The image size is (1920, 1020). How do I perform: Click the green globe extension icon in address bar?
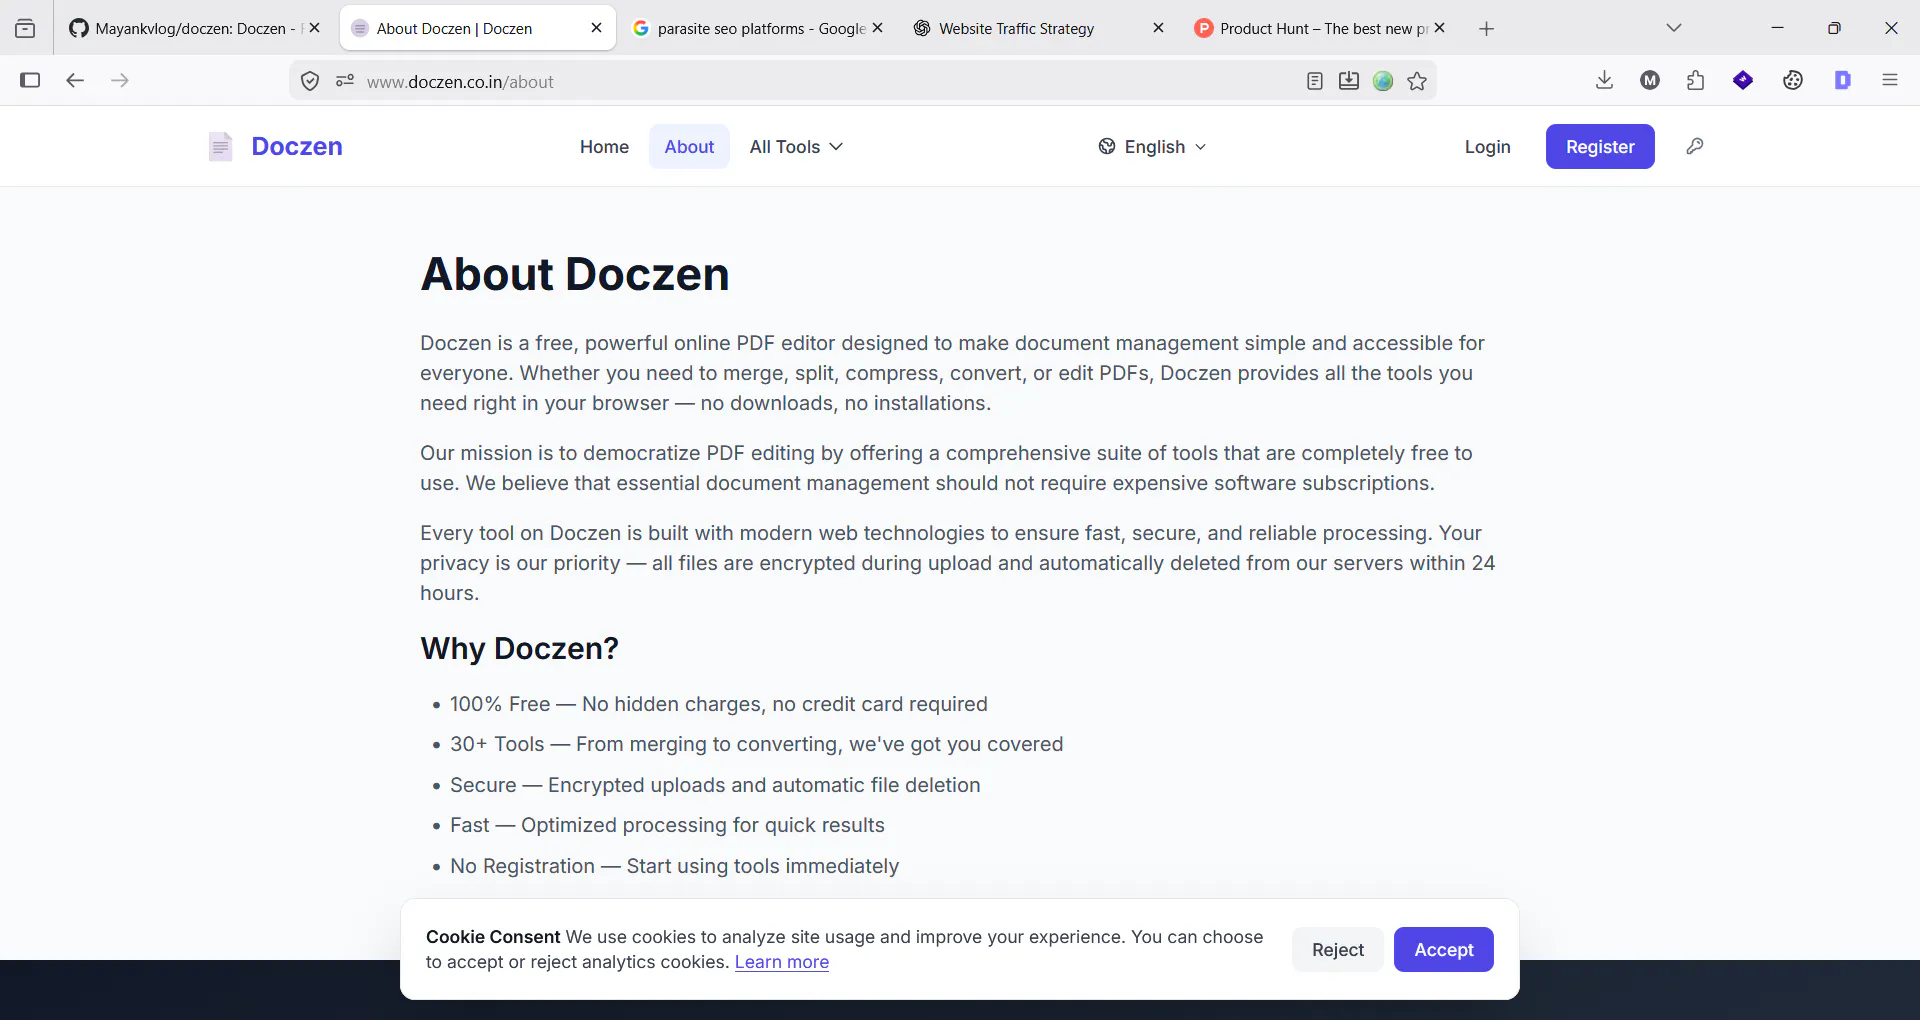tap(1383, 81)
